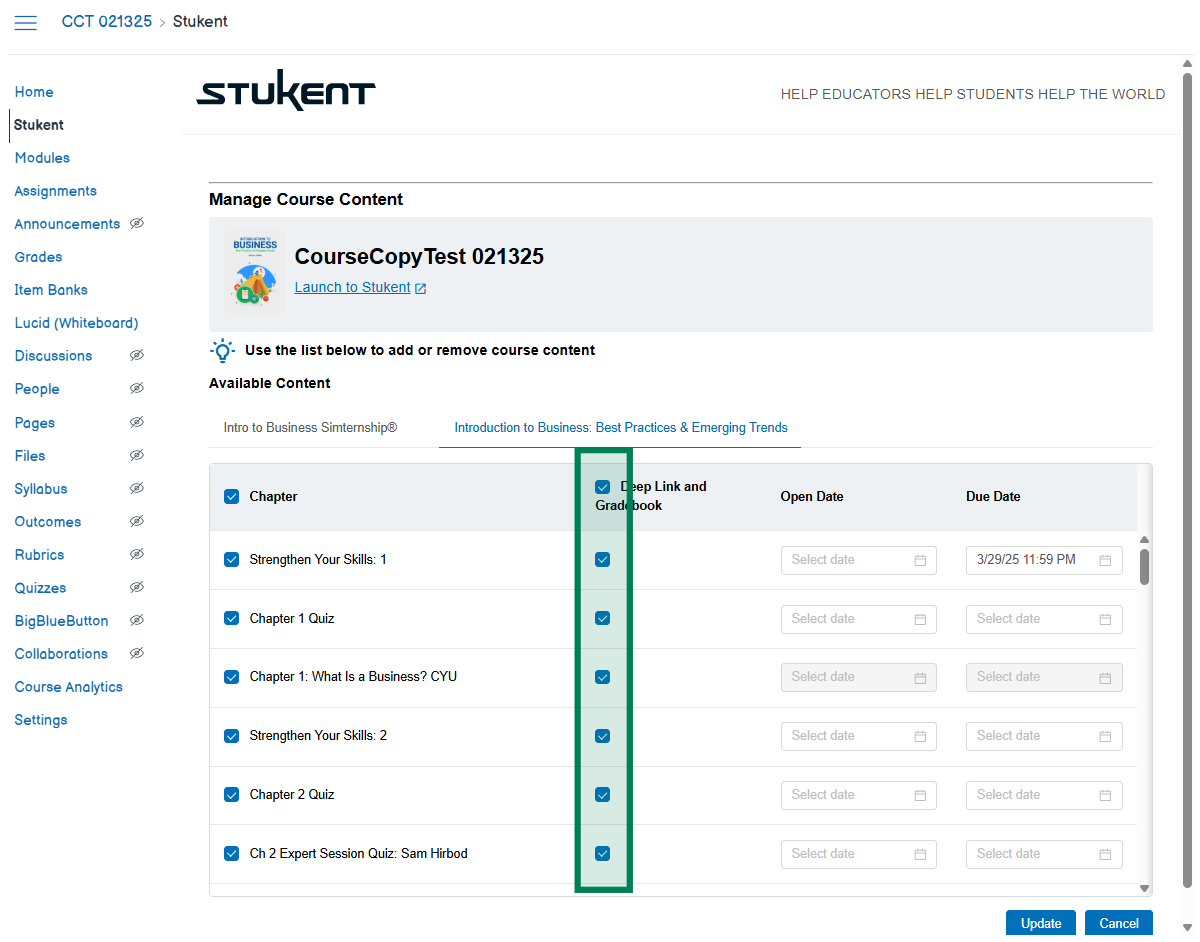Click the eye icon beside Discussions
The width and height of the screenshot is (1200, 942).
[x=137, y=356]
